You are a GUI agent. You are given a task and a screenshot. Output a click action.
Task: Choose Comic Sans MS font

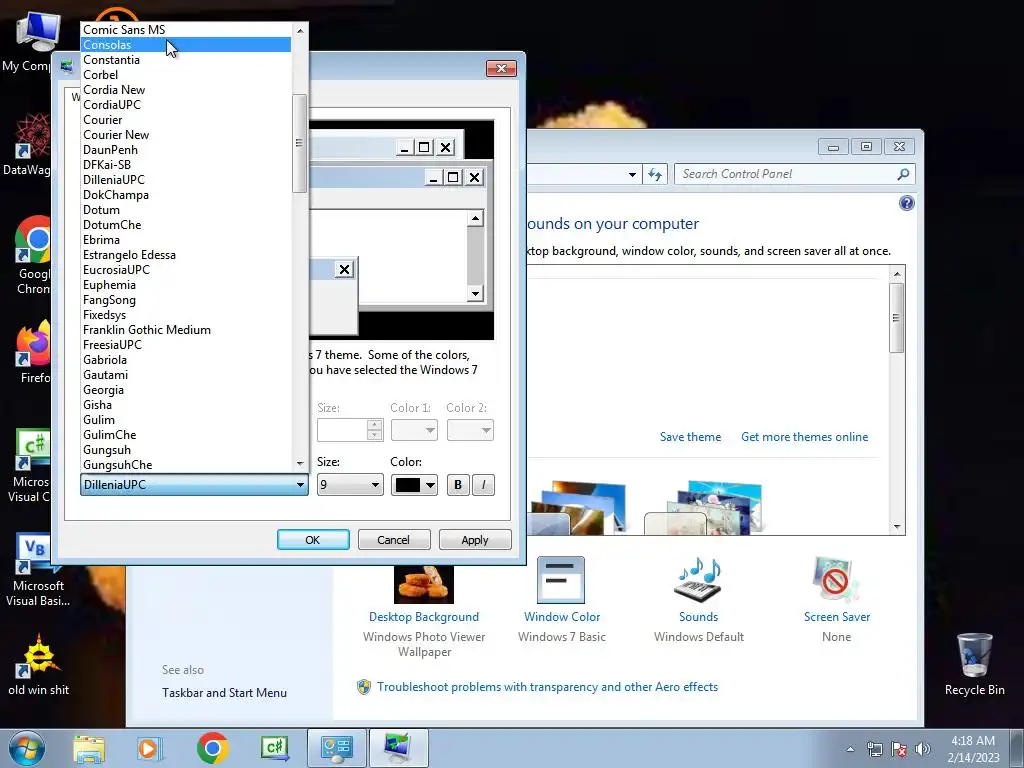(x=185, y=29)
